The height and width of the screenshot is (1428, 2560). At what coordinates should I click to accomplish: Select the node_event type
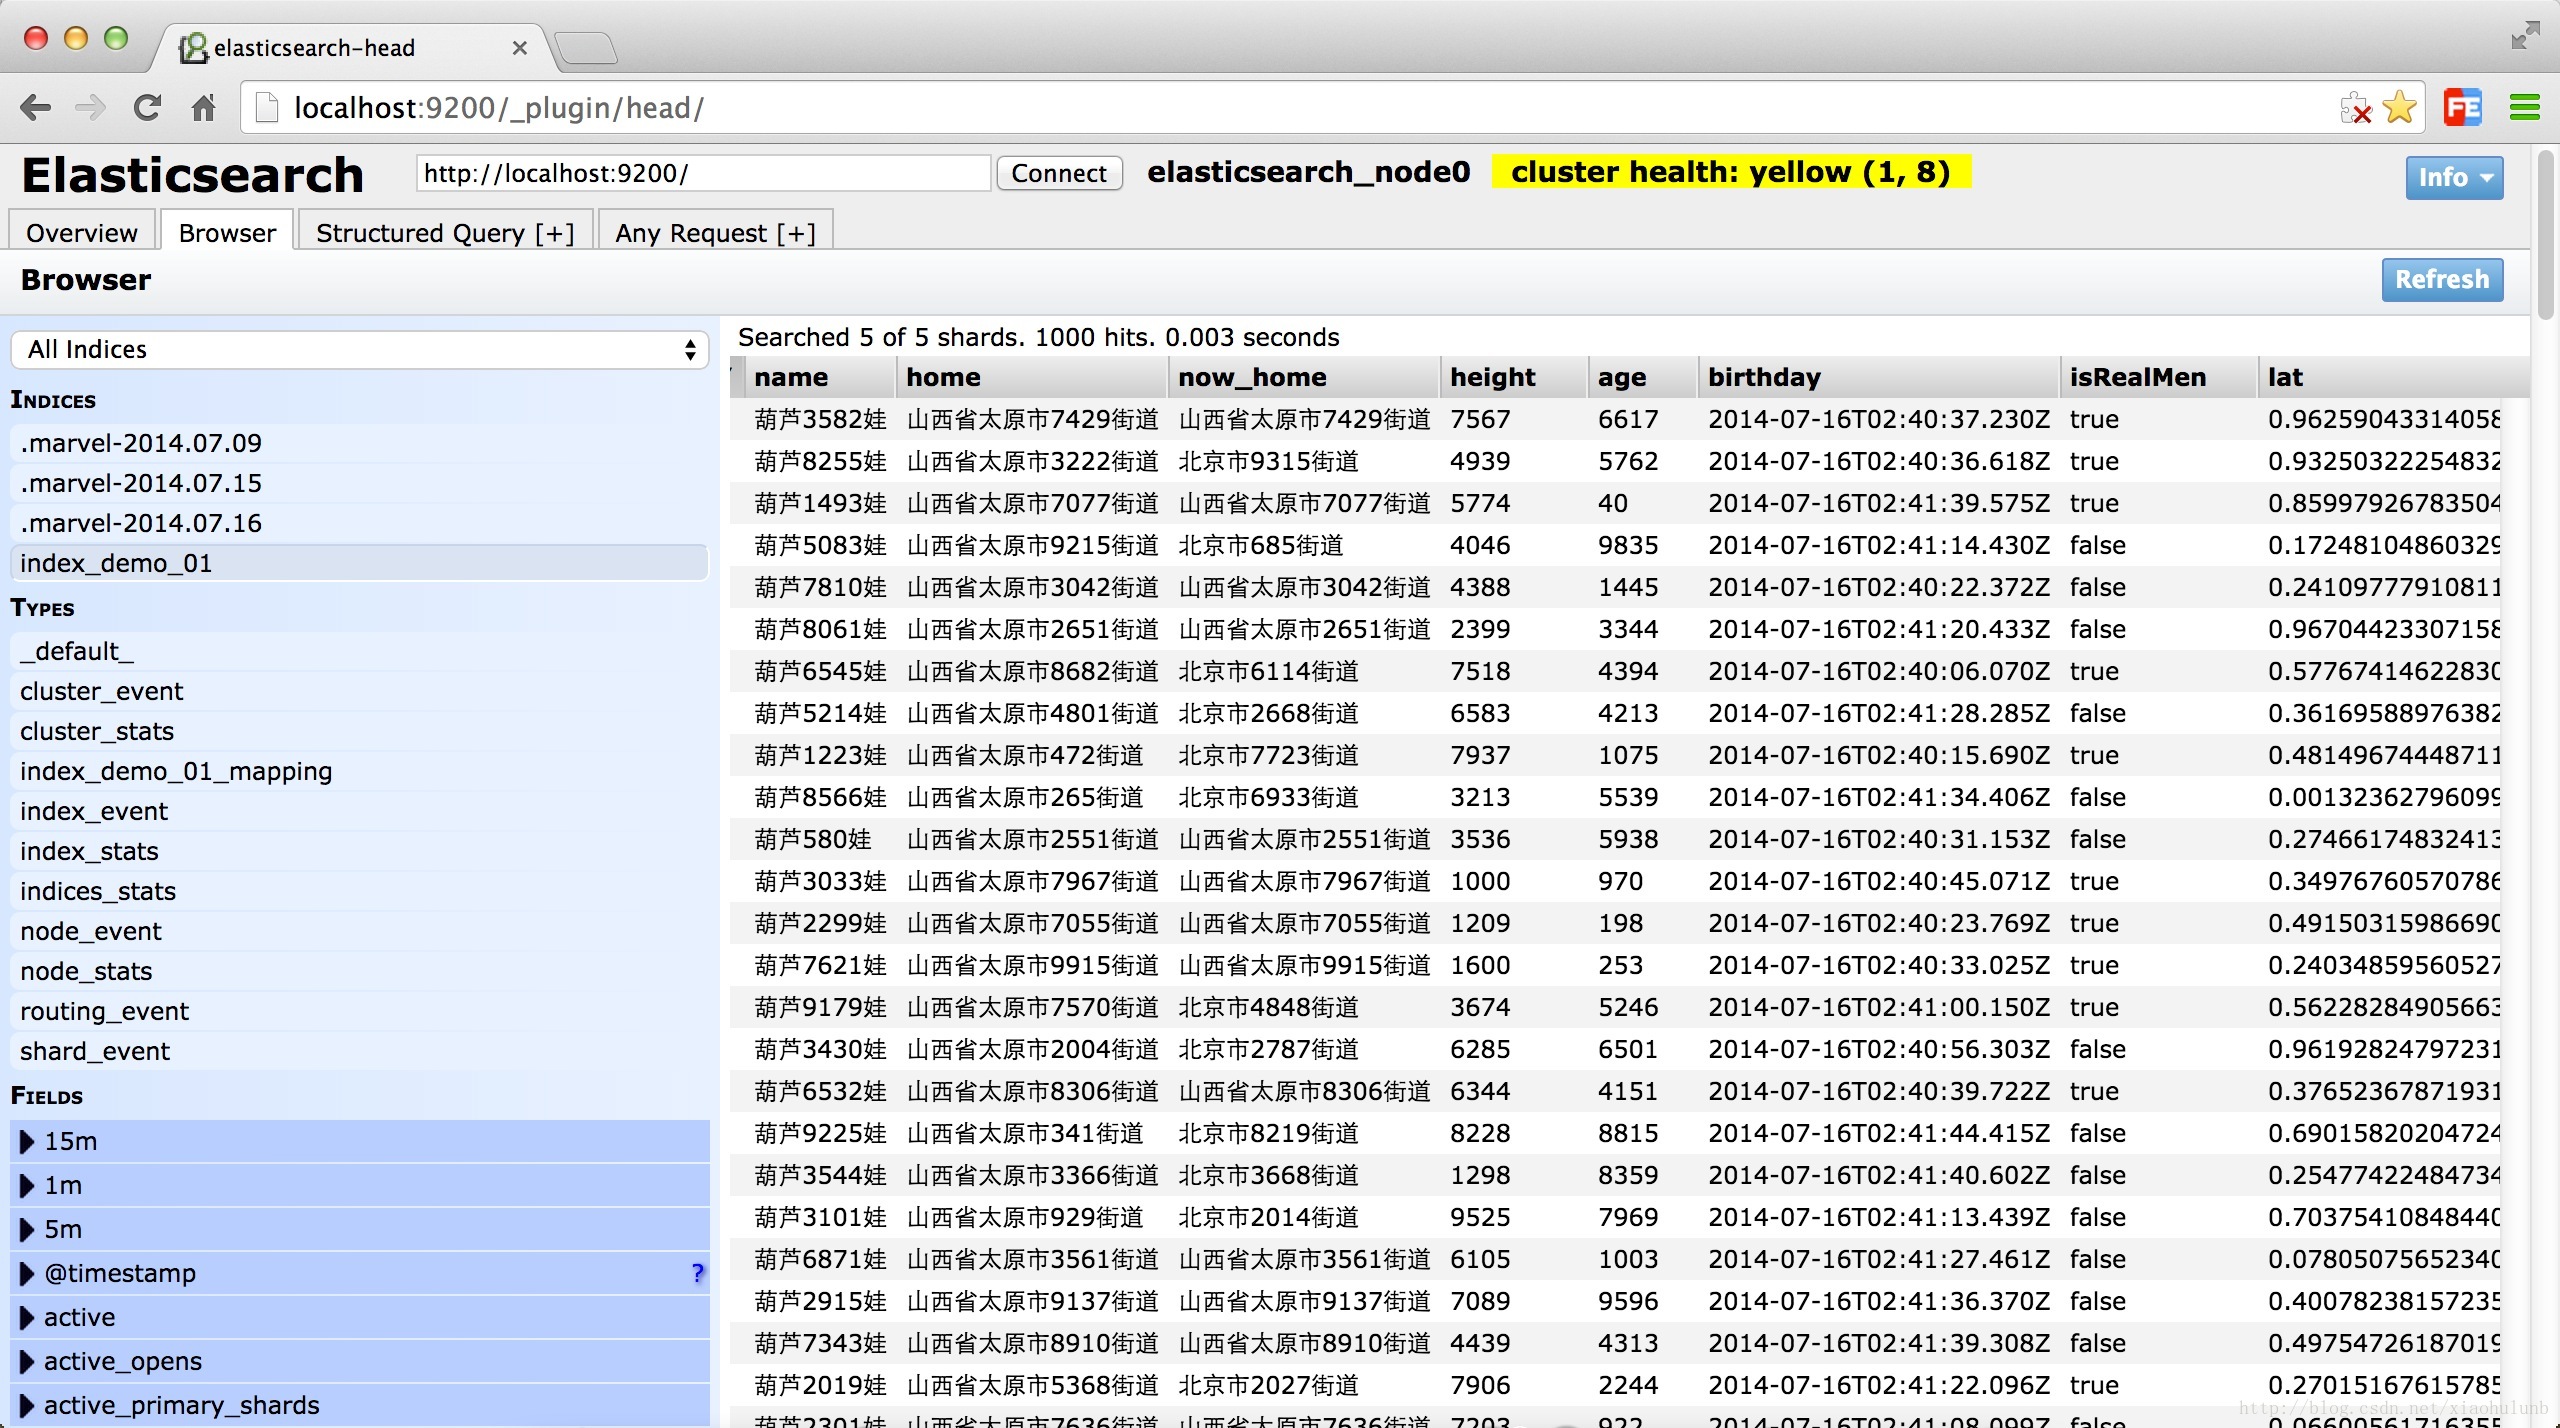pyautogui.click(x=360, y=931)
